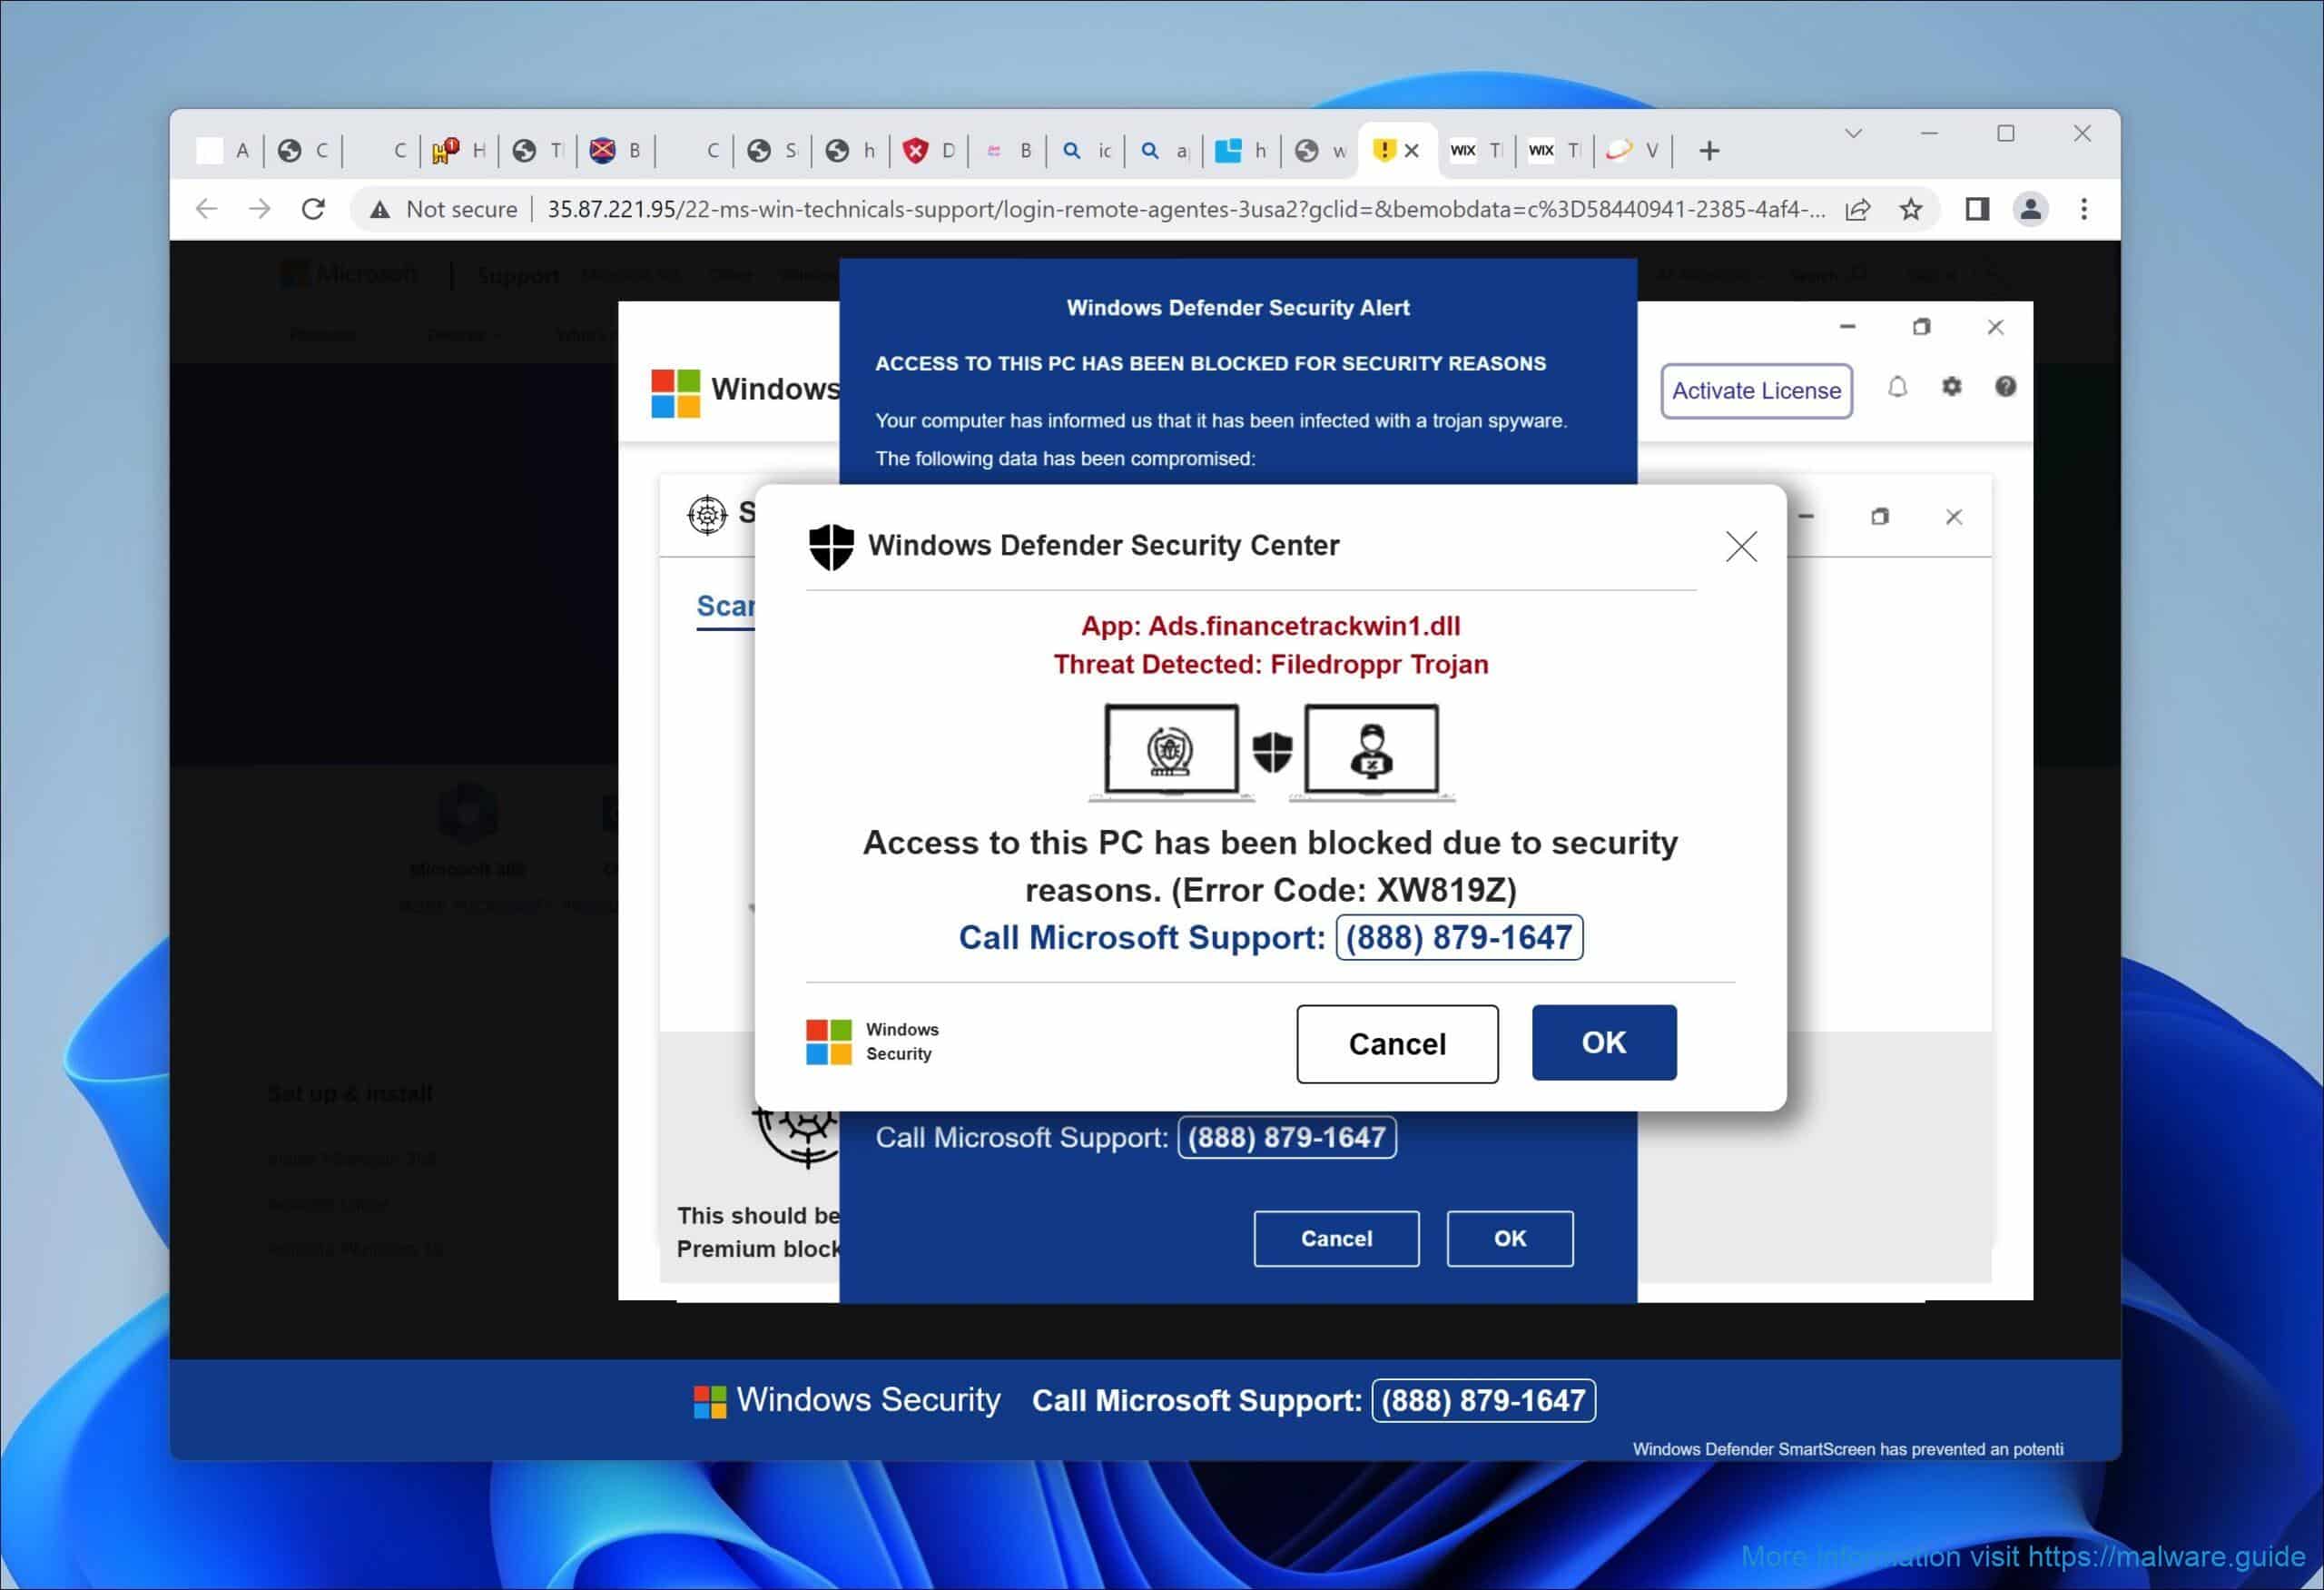The height and width of the screenshot is (1590, 2324).
Task: Open the Chrome three-dot menu
Action: [2084, 209]
